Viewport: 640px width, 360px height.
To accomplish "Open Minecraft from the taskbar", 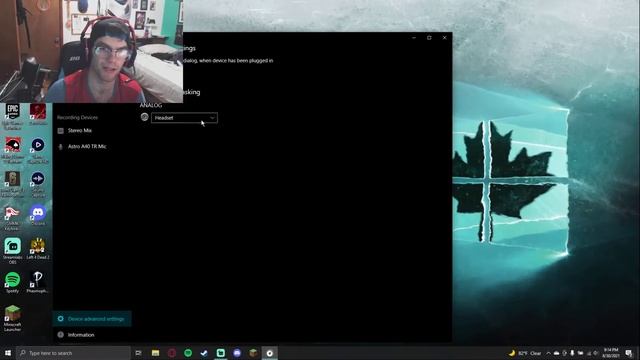I will (x=253, y=353).
